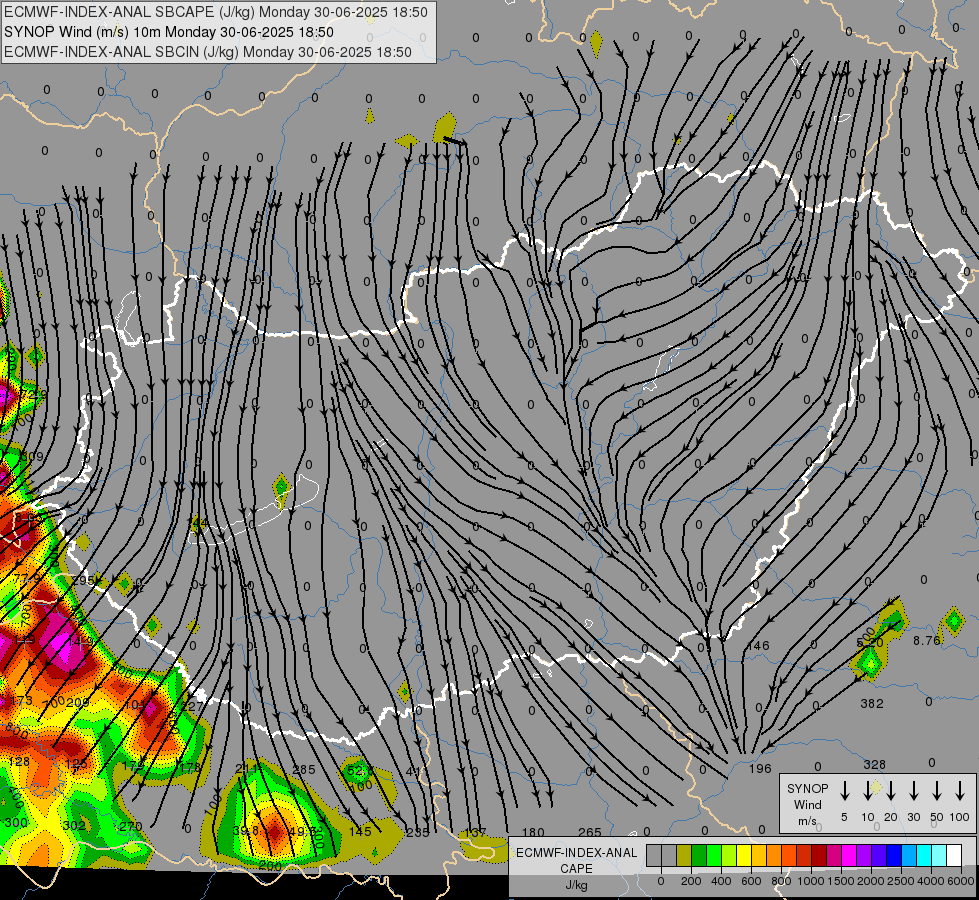Image resolution: width=979 pixels, height=900 pixels.
Task: Click the map value 146
Action: [x=758, y=646]
